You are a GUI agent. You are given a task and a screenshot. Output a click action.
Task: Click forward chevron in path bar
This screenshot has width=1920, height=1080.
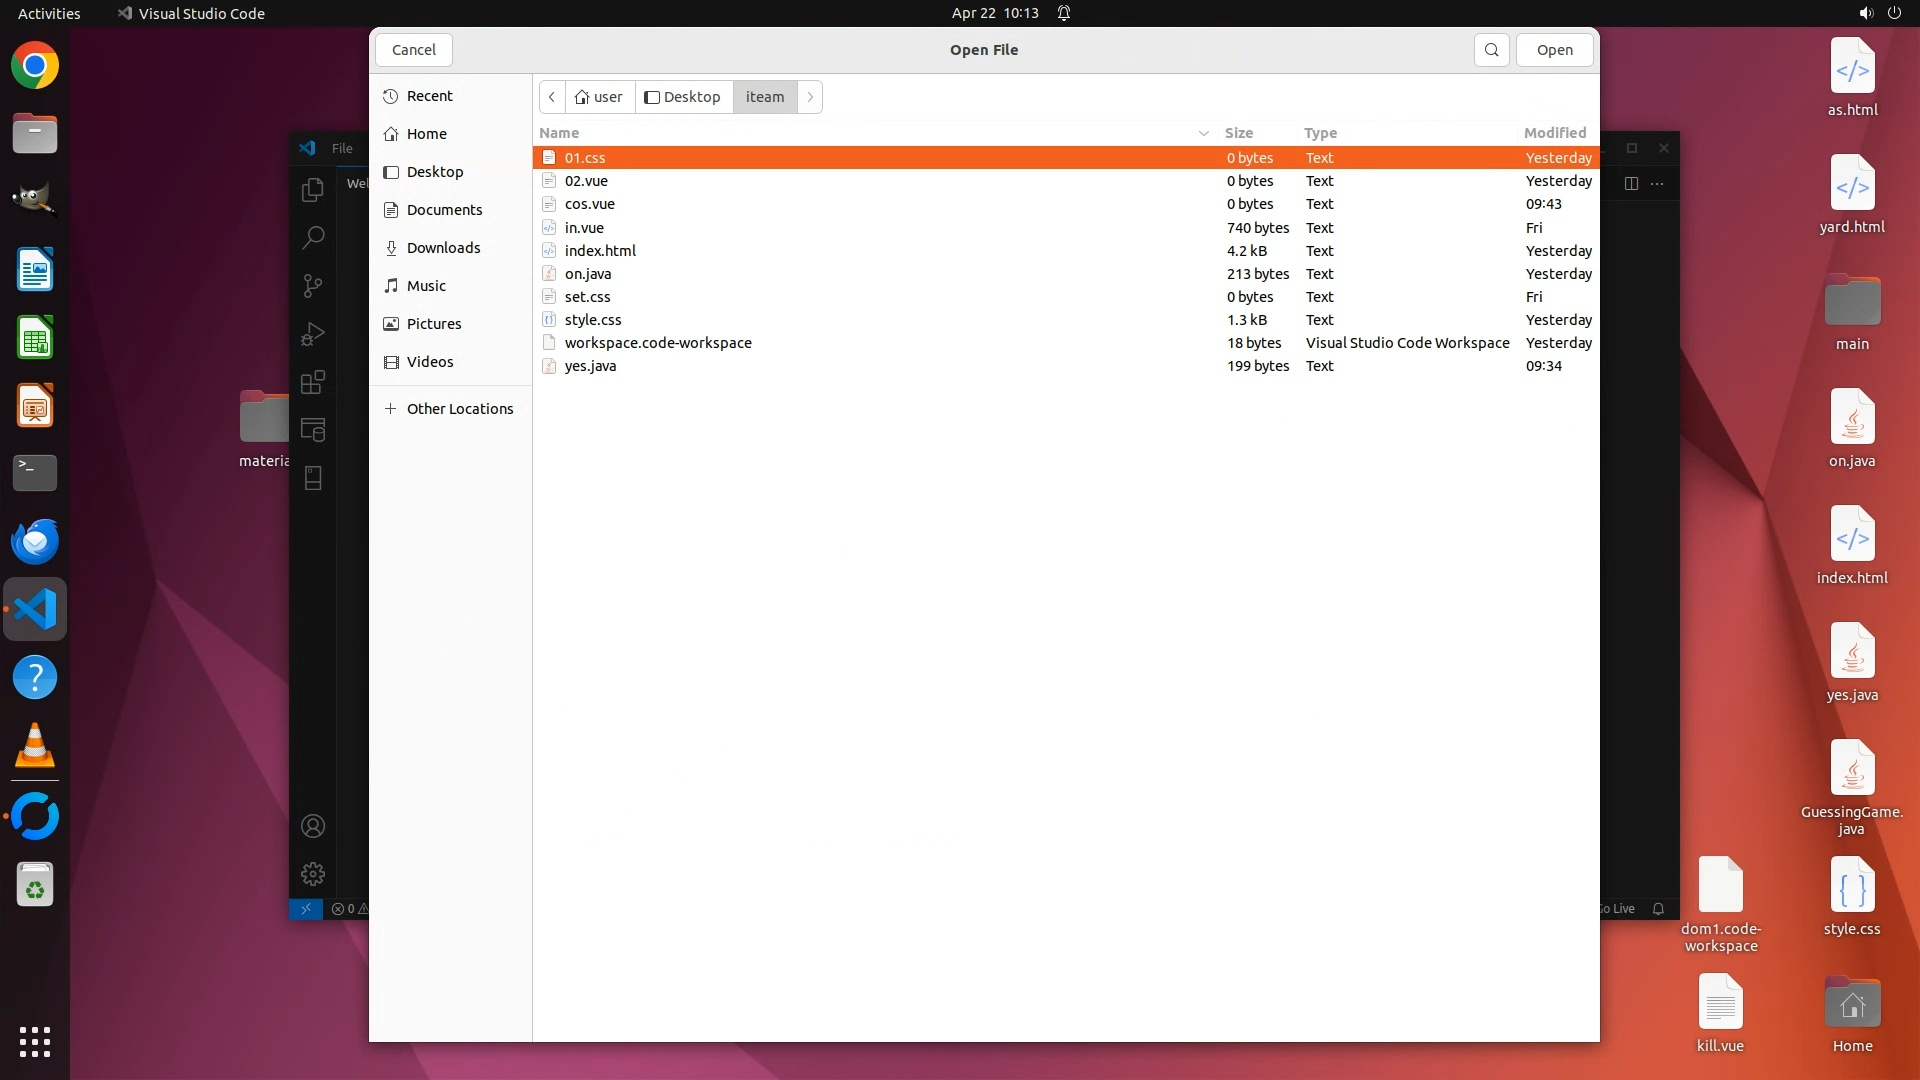point(810,97)
